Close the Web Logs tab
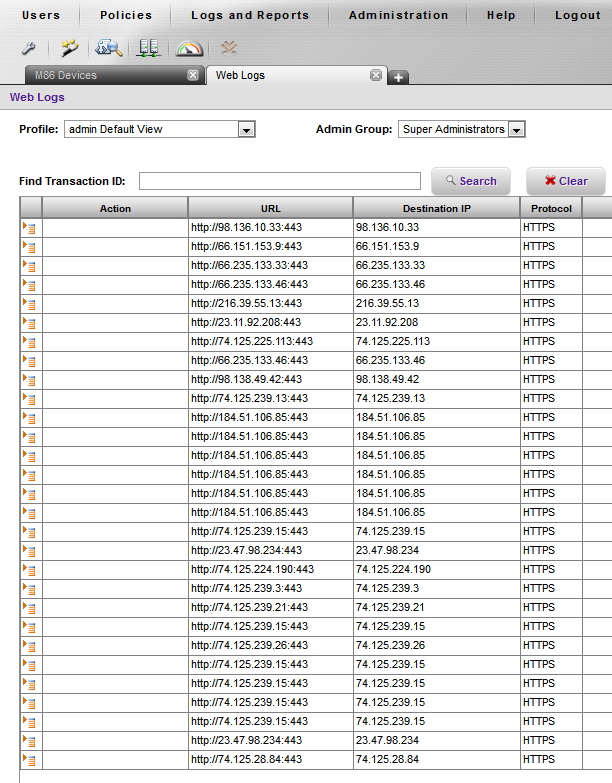The height and width of the screenshot is (783, 612). tap(376, 75)
